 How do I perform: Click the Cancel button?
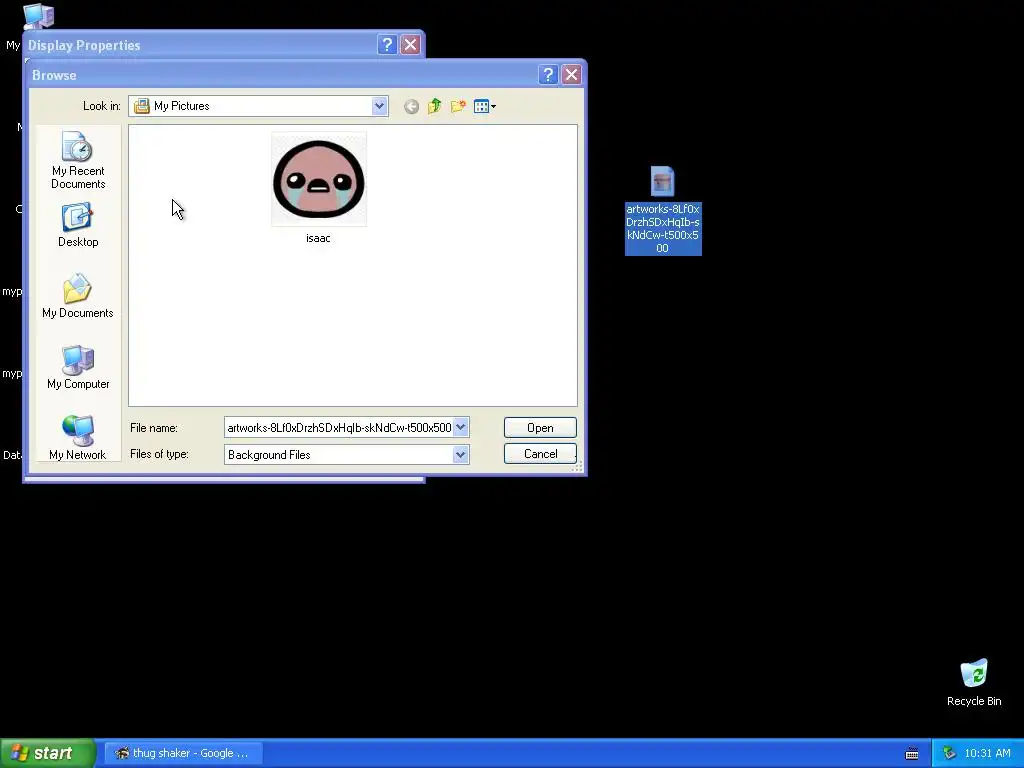point(540,454)
